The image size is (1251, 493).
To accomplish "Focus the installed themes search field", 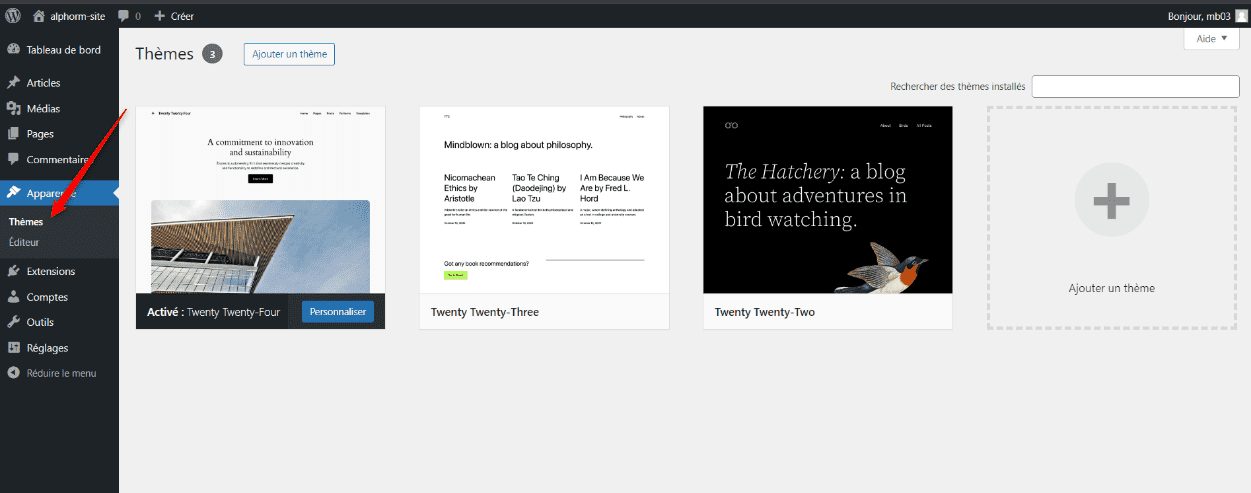I will 1135,86.
